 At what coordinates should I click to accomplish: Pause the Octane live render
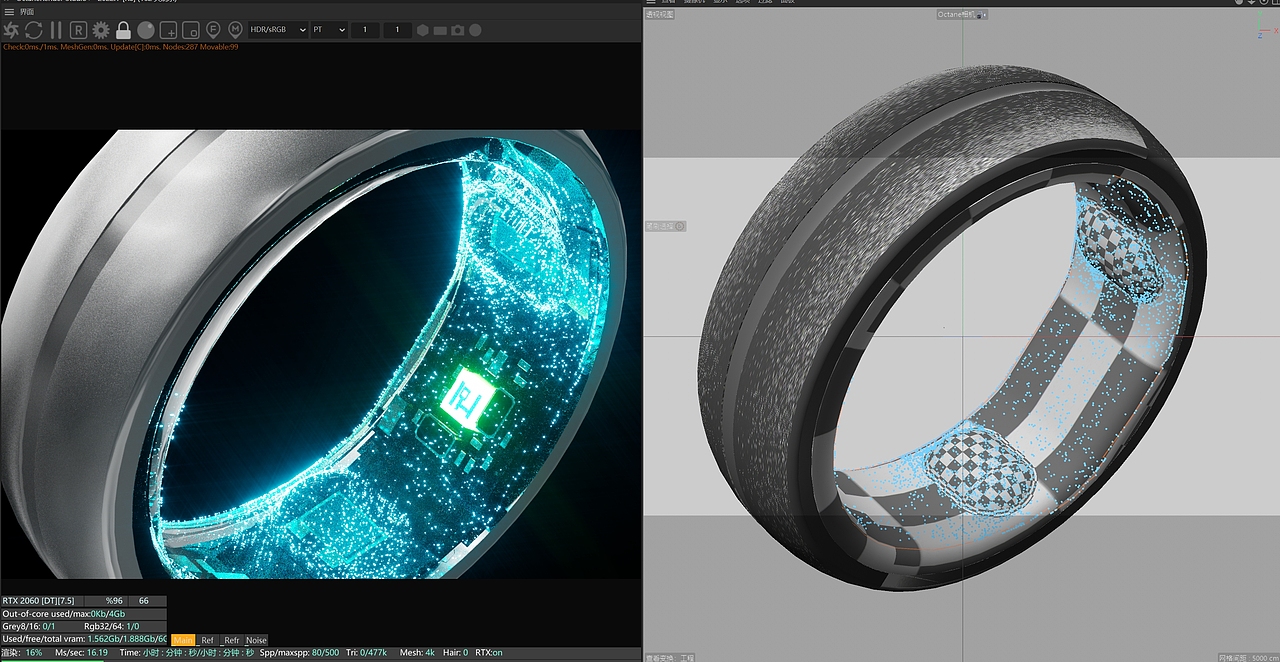(x=56, y=30)
